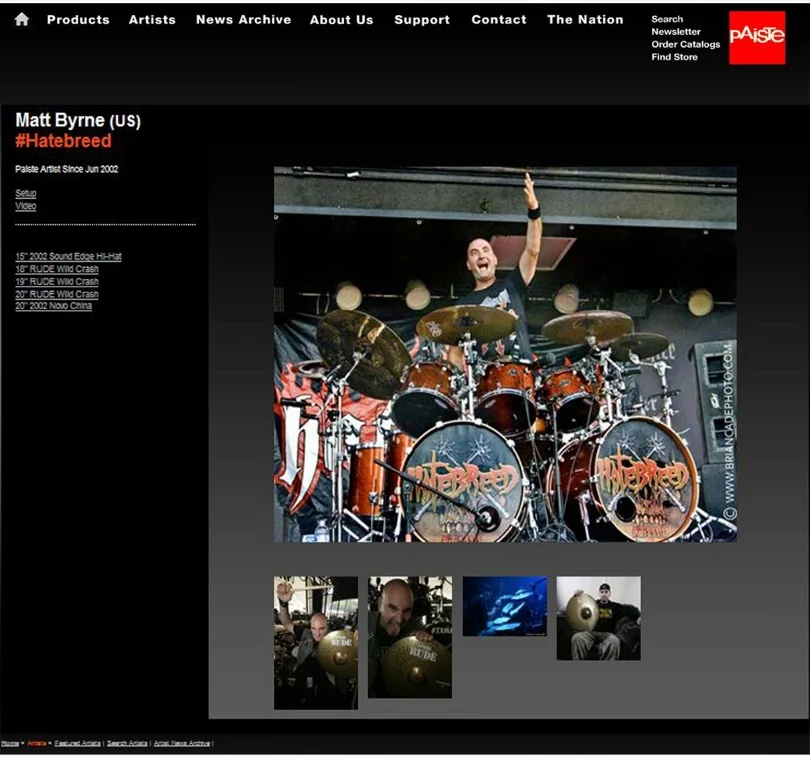Open Artist News Archive footer link
810x757 pixels.
pyautogui.click(x=182, y=743)
